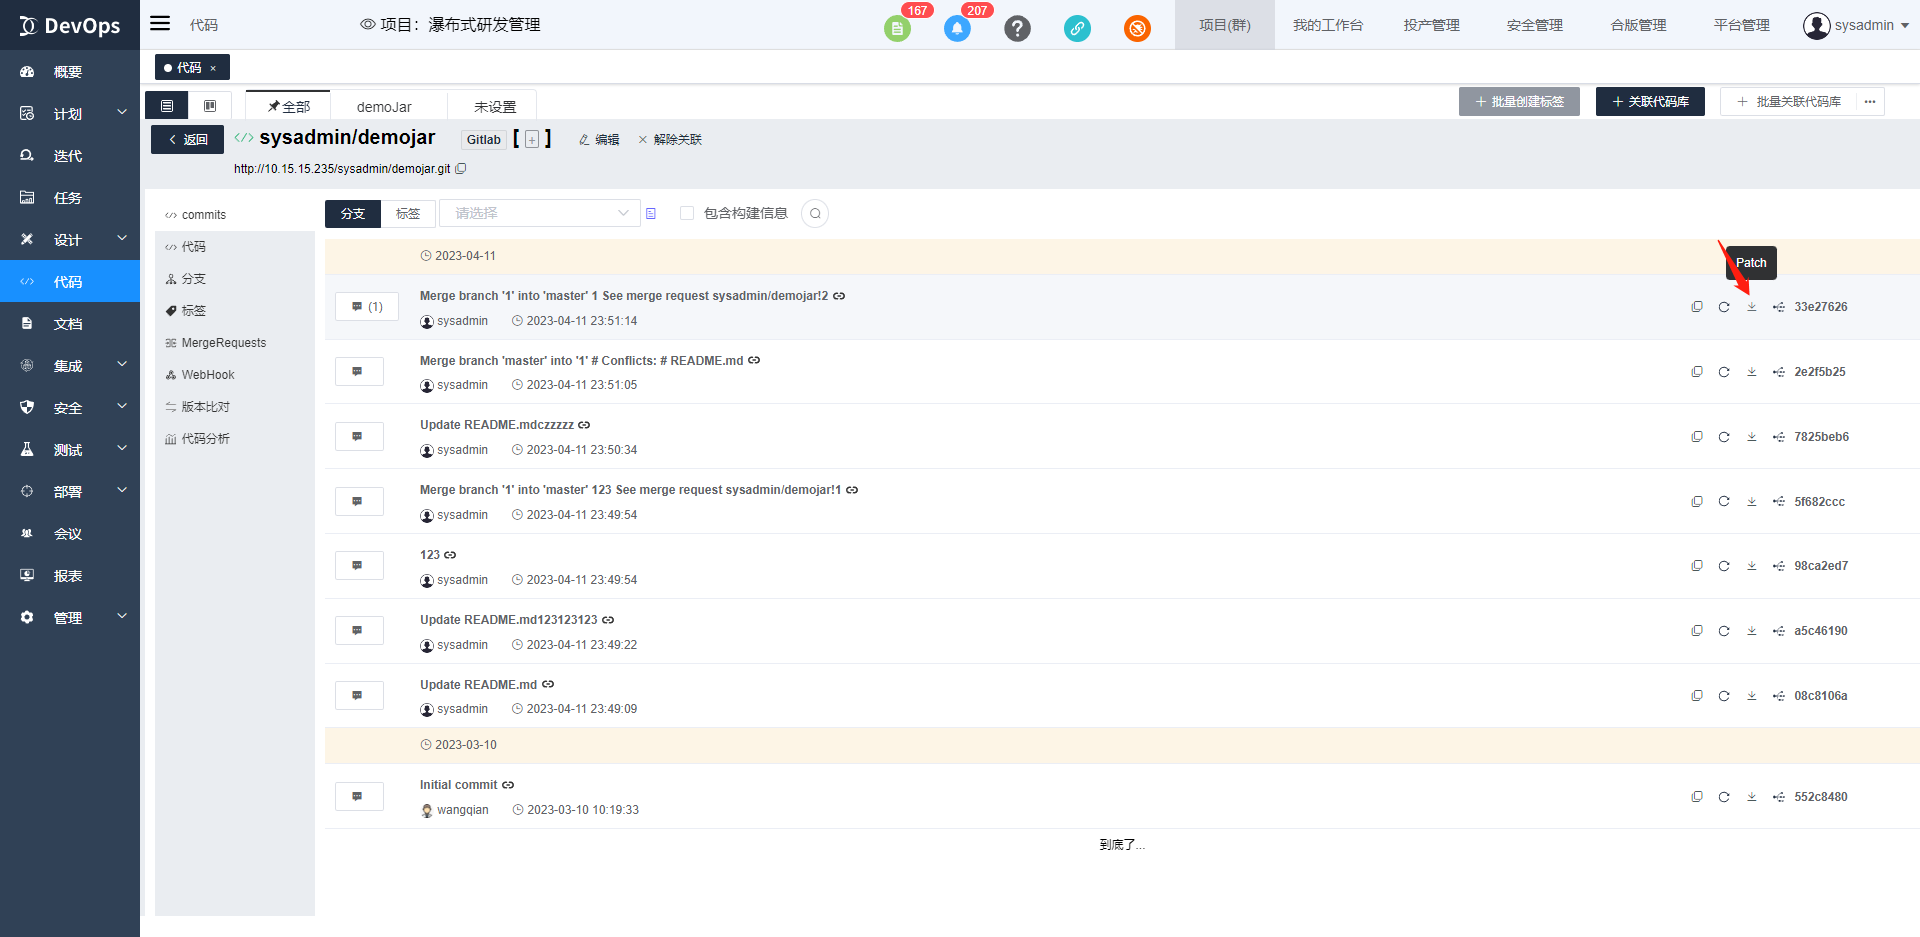Screen dimensions: 1920x937
Task: Click the copy icon for commit 2e2f5b25
Action: [1697, 372]
